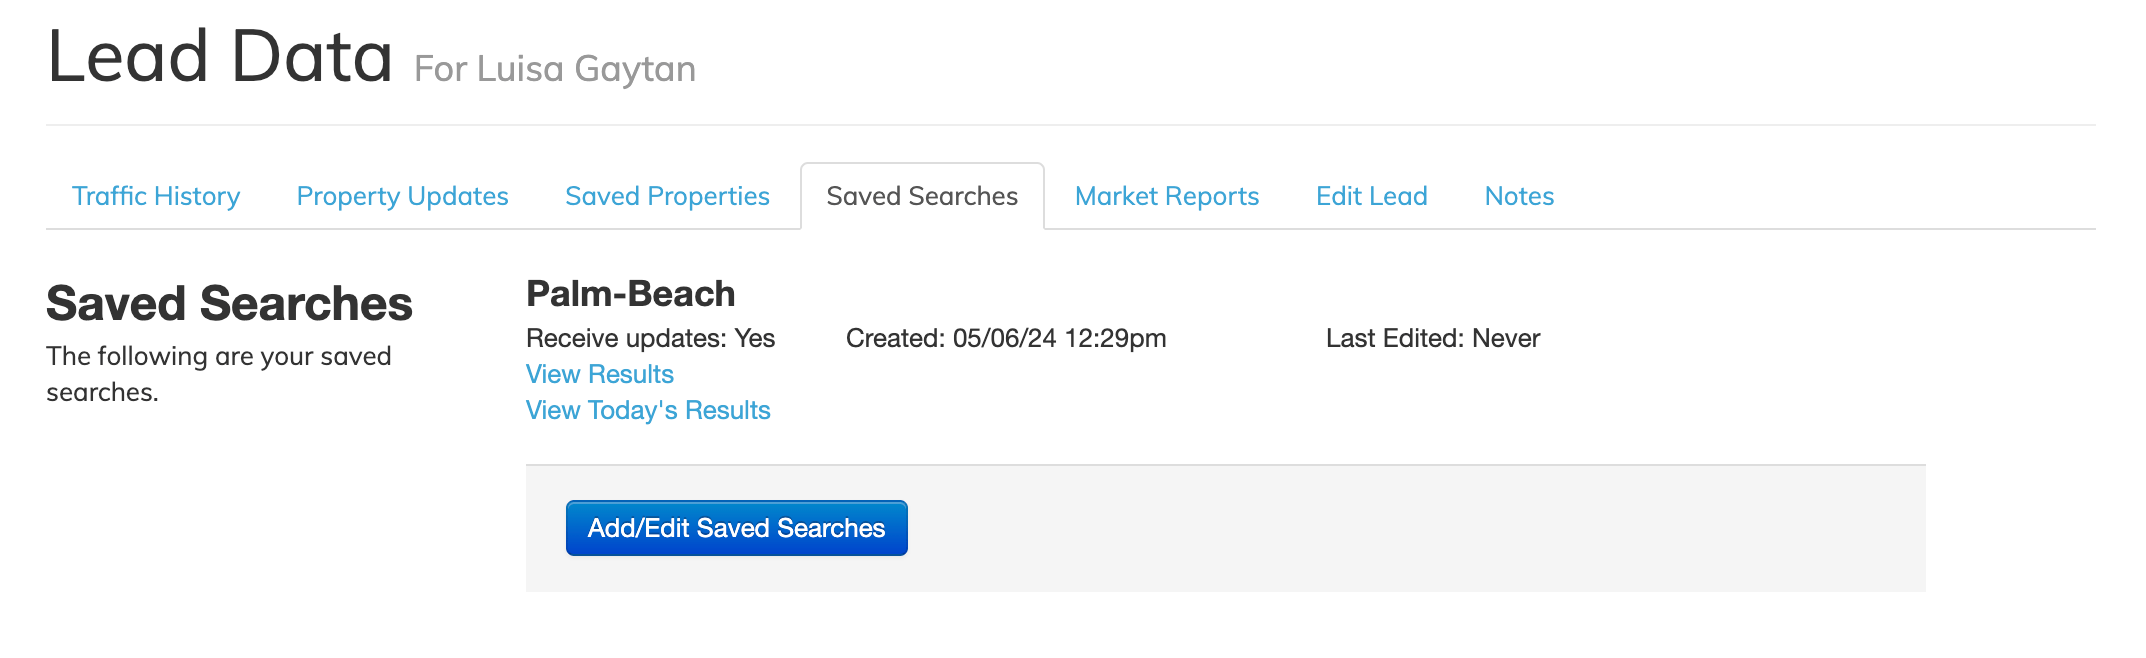Go to the Saved Properties tab
The width and height of the screenshot is (2146, 658).
667,196
